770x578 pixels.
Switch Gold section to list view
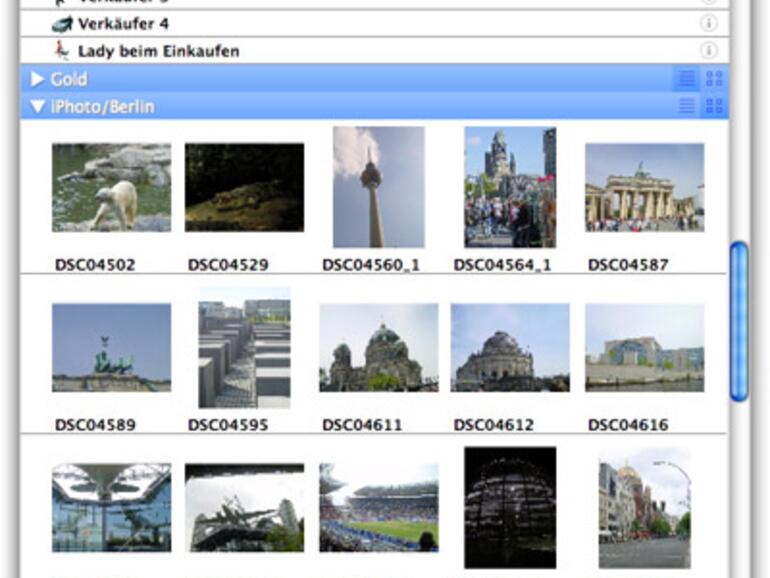point(687,79)
